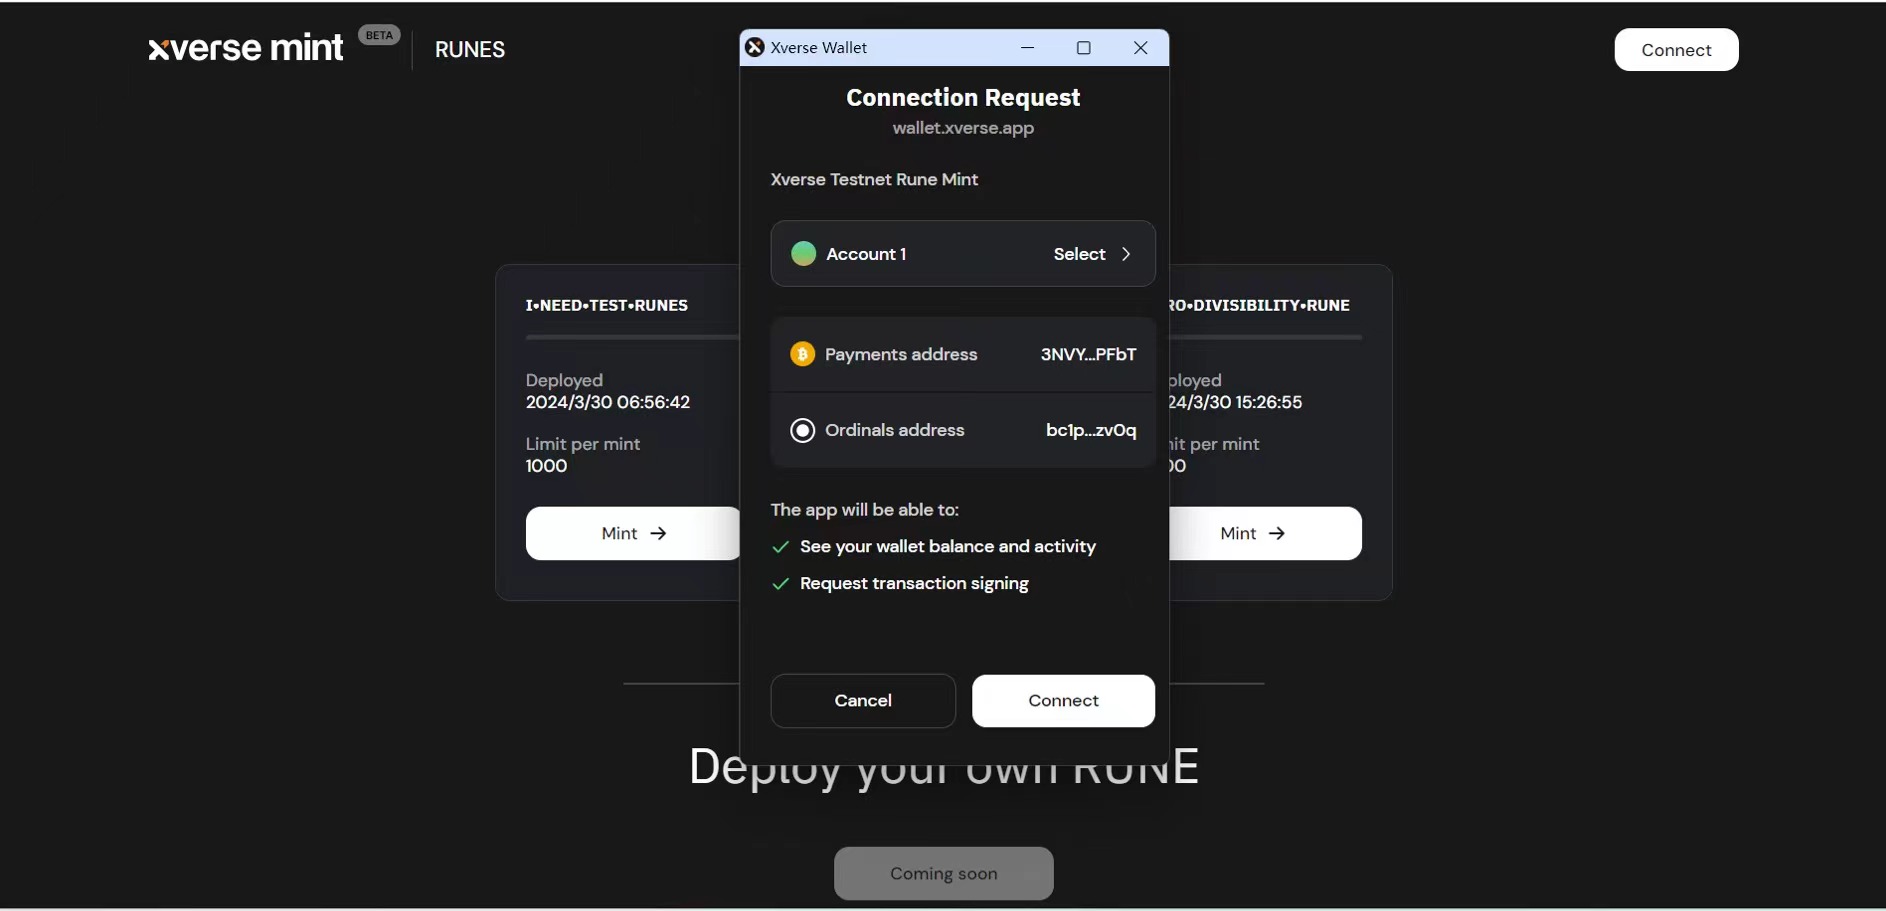Click checkmark beside transaction signing permission
Screen dimensions: 1886x911
(x=781, y=584)
